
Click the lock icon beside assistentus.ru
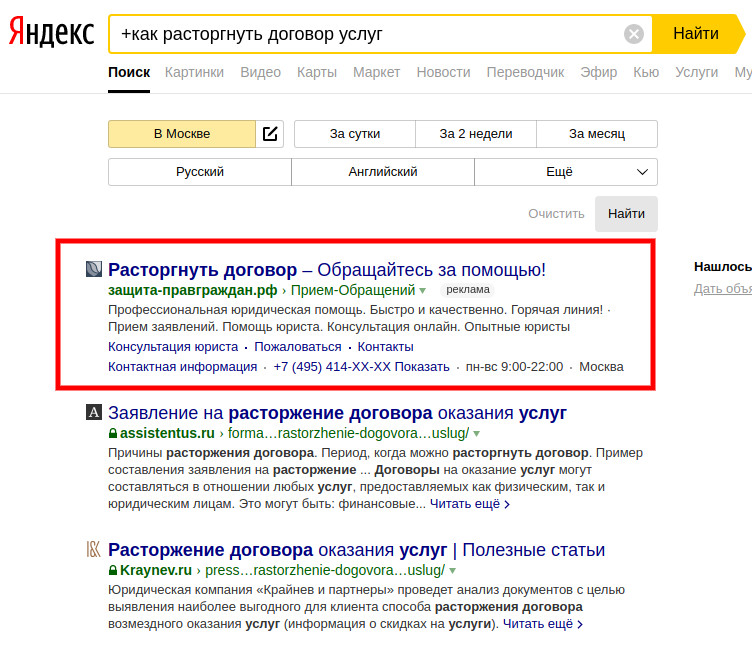[x=113, y=433]
